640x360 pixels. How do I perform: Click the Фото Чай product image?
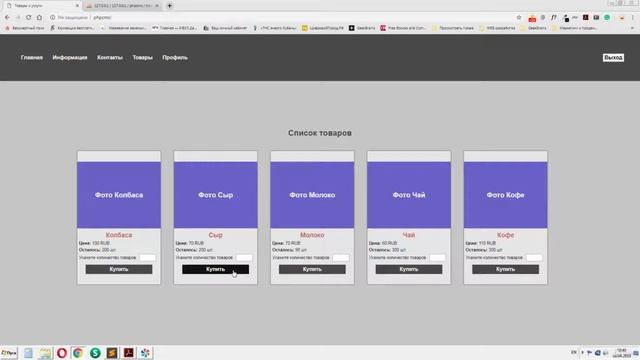point(409,195)
